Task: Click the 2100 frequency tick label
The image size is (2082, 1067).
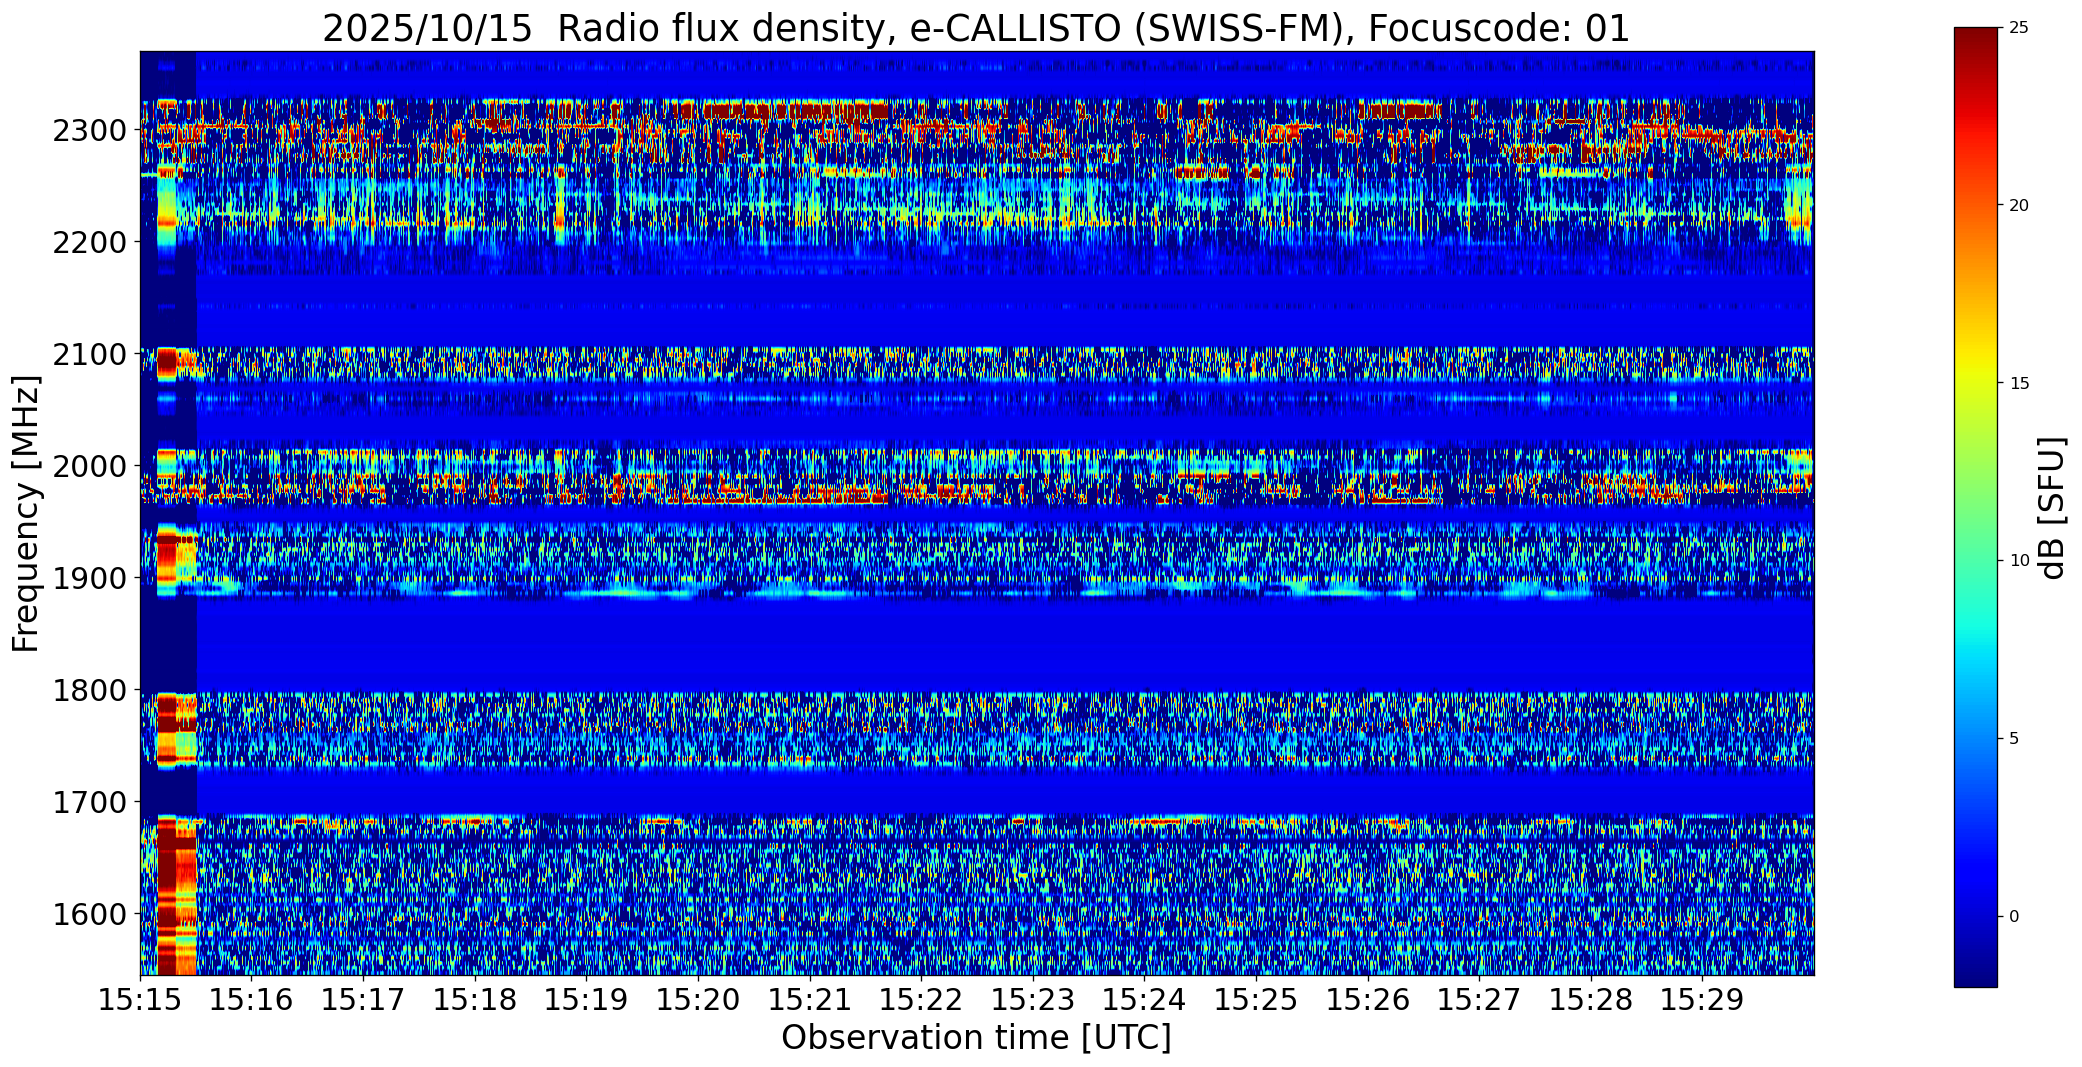Action: coord(91,355)
